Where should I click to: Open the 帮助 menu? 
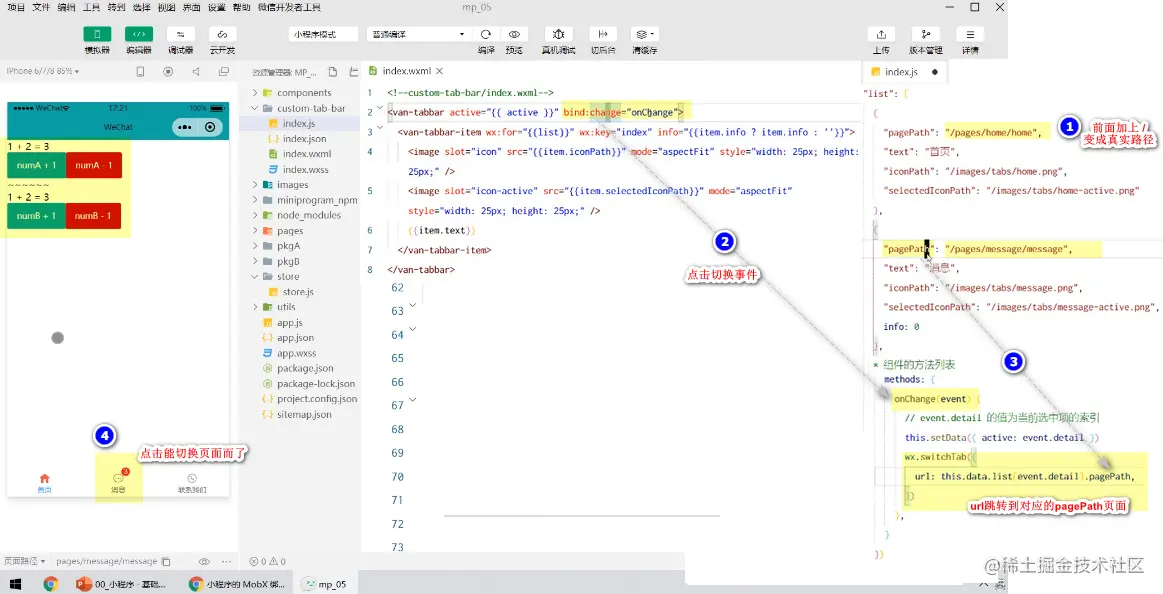coord(241,7)
